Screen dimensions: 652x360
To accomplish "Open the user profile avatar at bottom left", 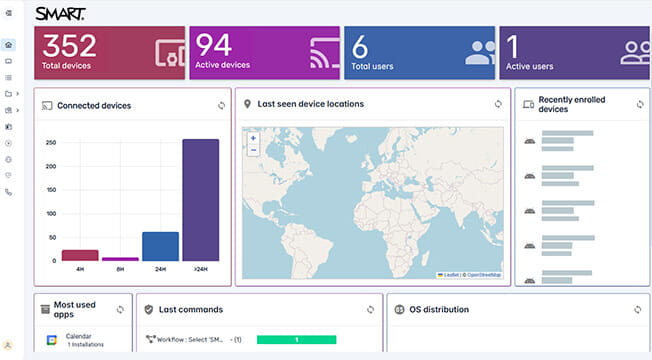I will point(8,345).
